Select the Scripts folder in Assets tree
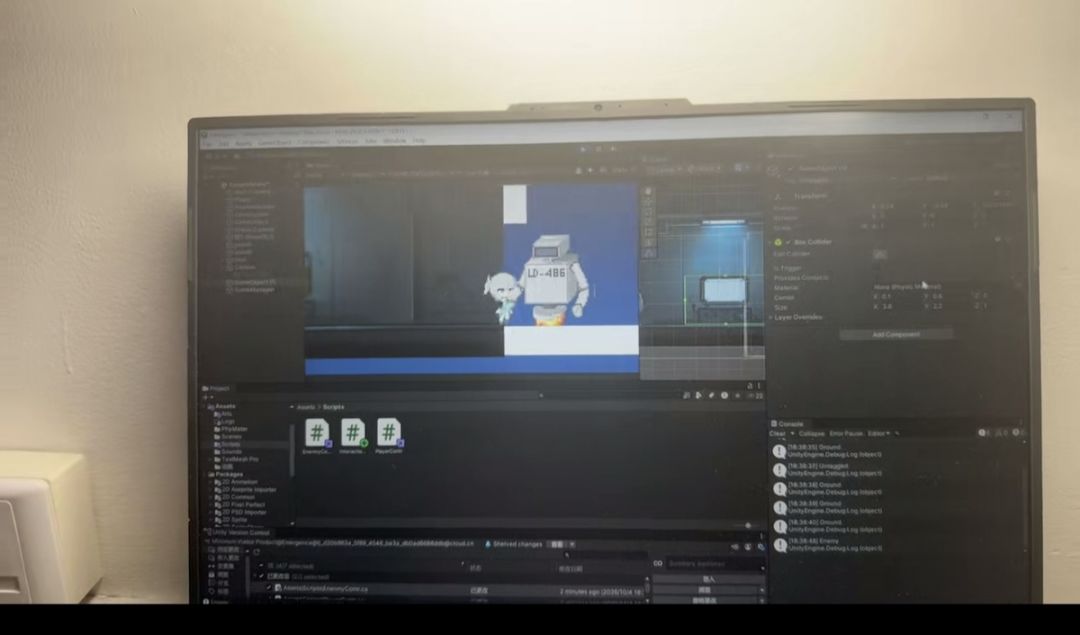1080x635 pixels. point(231,444)
